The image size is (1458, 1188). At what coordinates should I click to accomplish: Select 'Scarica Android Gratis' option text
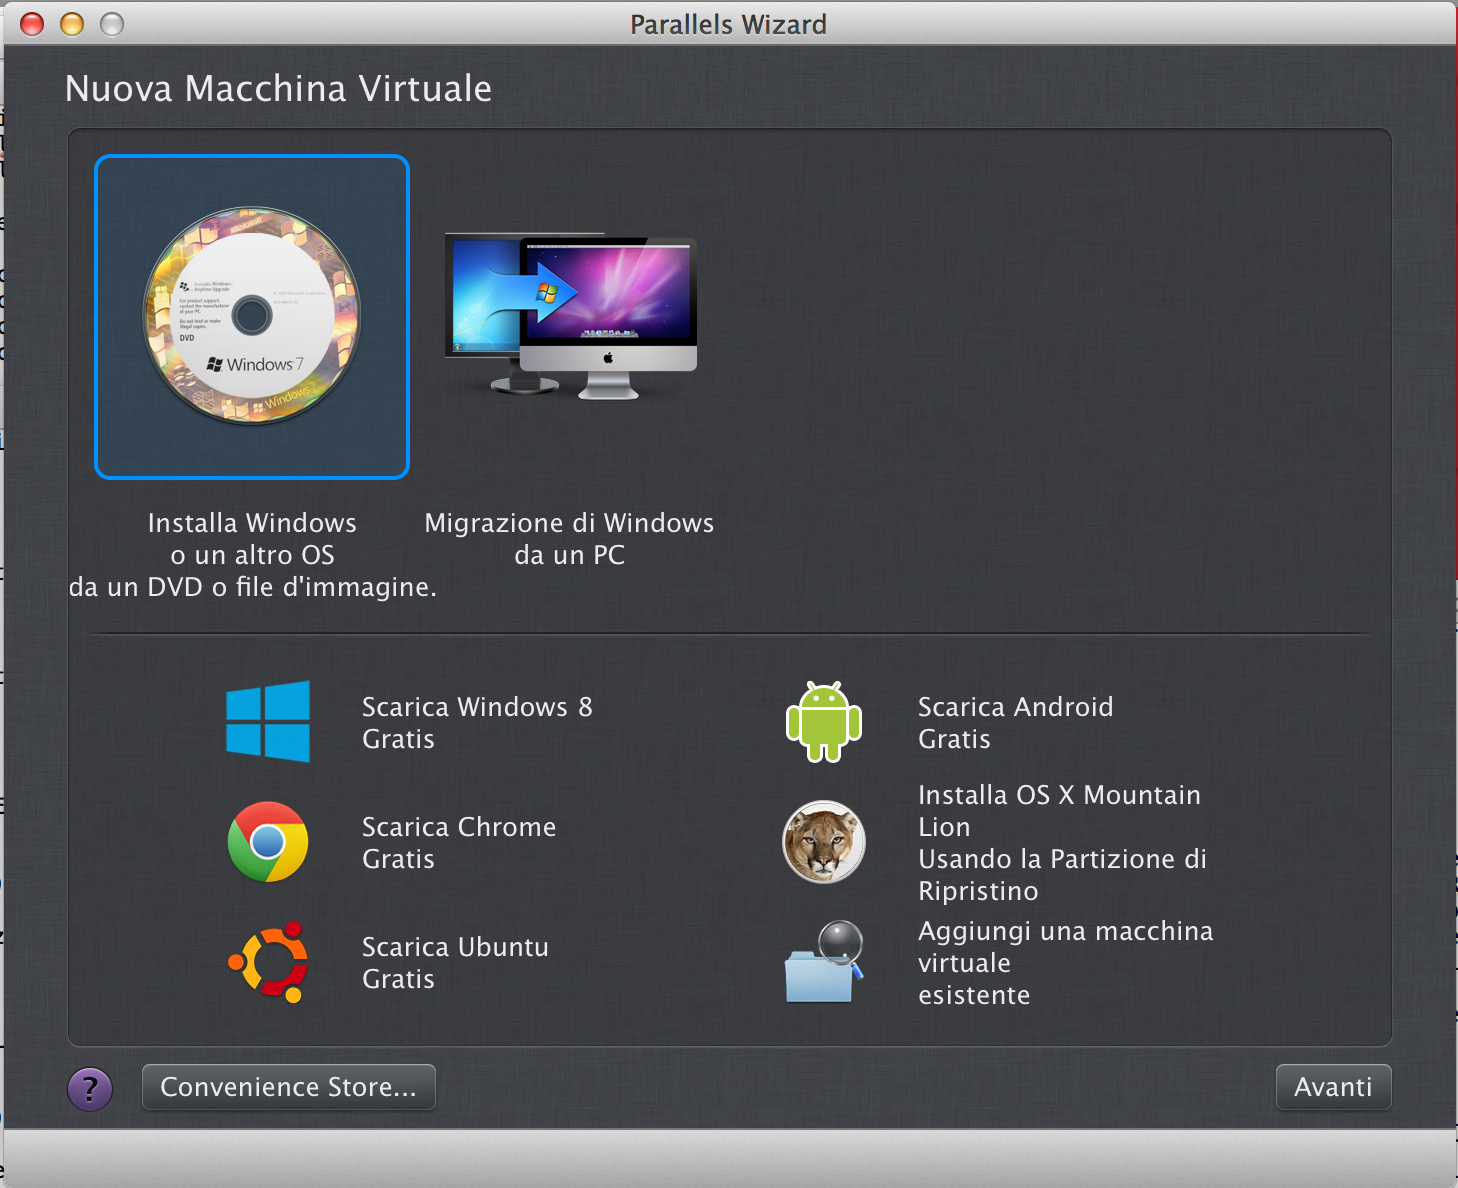click(x=1015, y=722)
